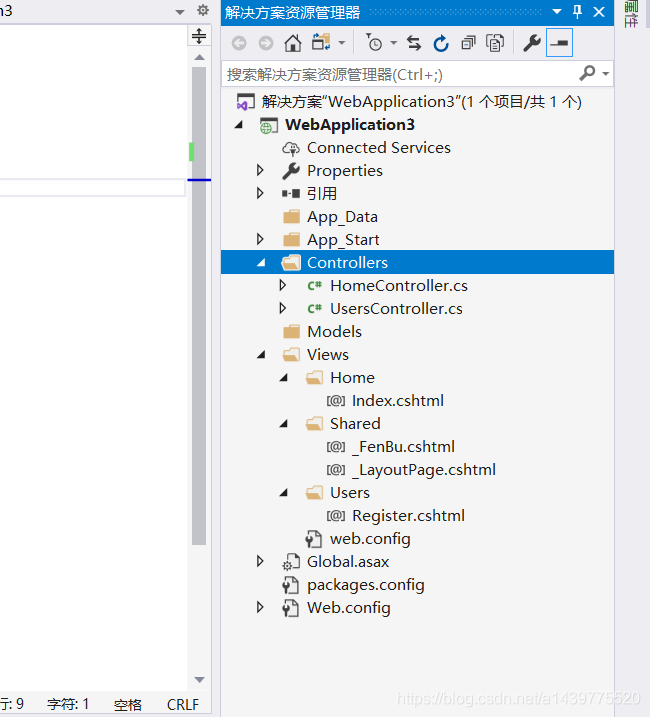Open the pending changes filter dropdown arrow

[x=393, y=43]
